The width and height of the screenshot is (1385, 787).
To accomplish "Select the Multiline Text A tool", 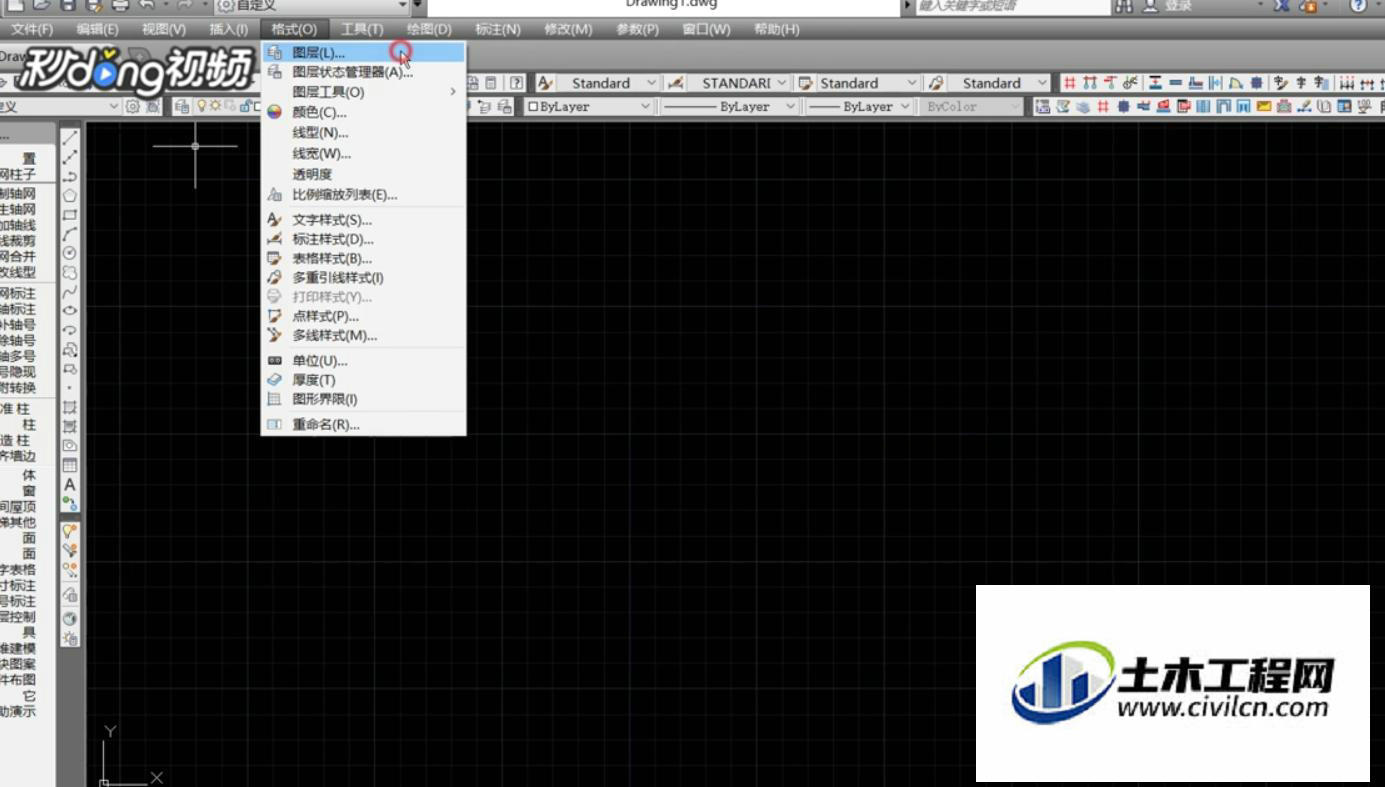I will pyautogui.click(x=70, y=485).
